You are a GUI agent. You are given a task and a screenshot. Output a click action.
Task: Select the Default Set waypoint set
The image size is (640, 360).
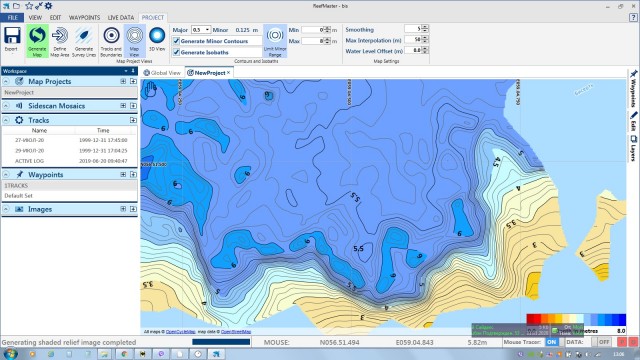pyautogui.click(x=70, y=196)
